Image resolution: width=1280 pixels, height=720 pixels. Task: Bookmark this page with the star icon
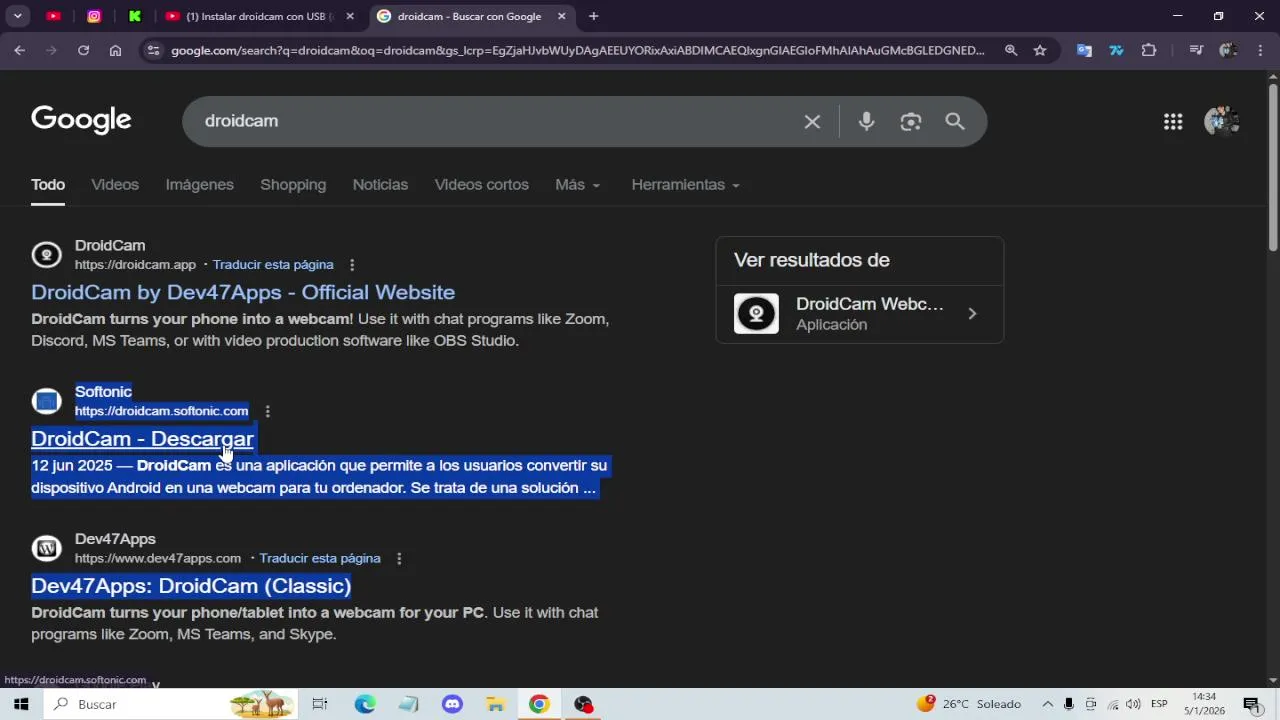pos(1040,50)
